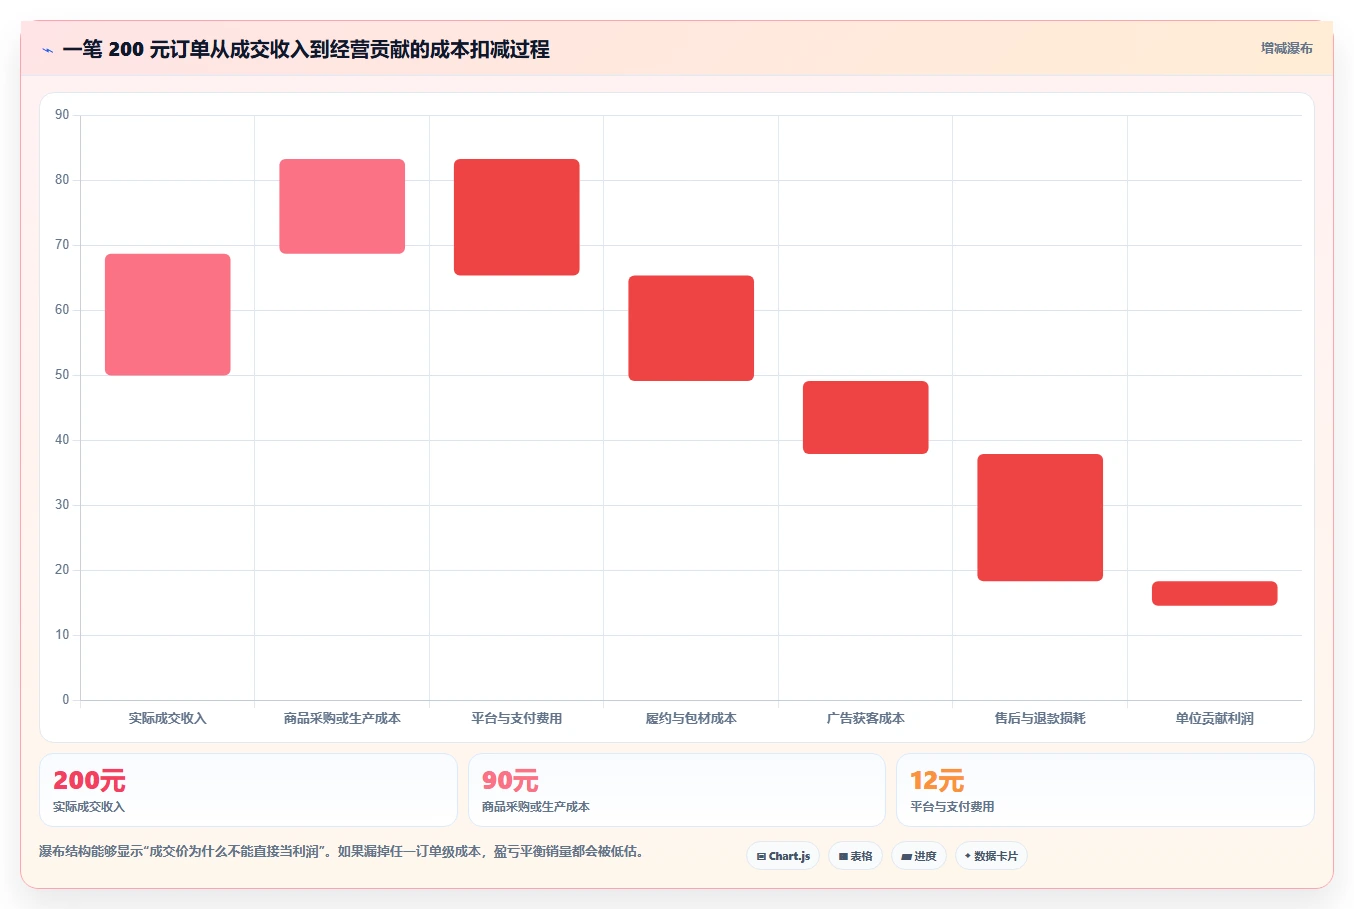The height and width of the screenshot is (909, 1354).
Task: Click the 售后与退款损耗 x-axis label
Action: [x=1040, y=718]
